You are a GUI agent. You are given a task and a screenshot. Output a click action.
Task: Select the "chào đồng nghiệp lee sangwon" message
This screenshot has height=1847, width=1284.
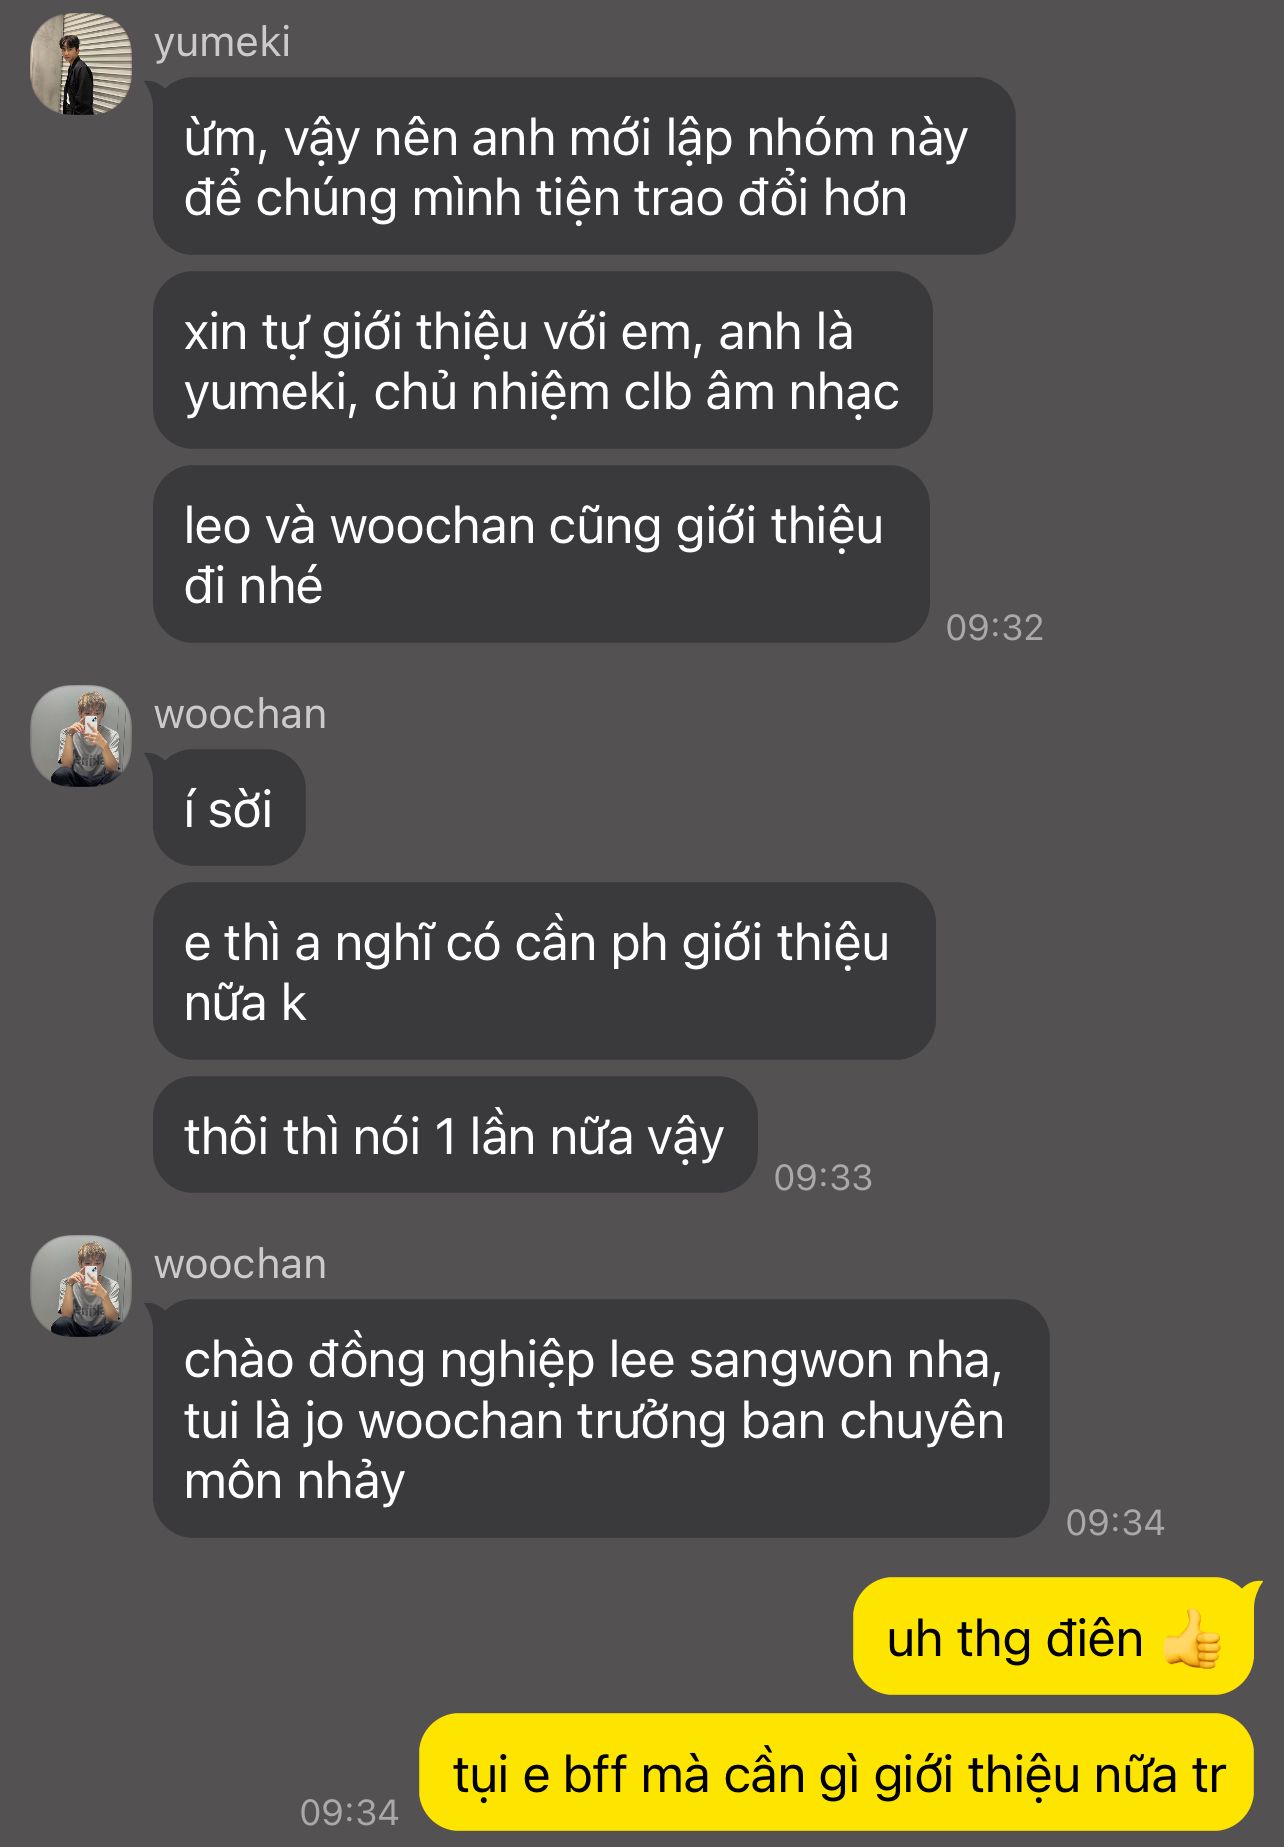[x=601, y=1419]
